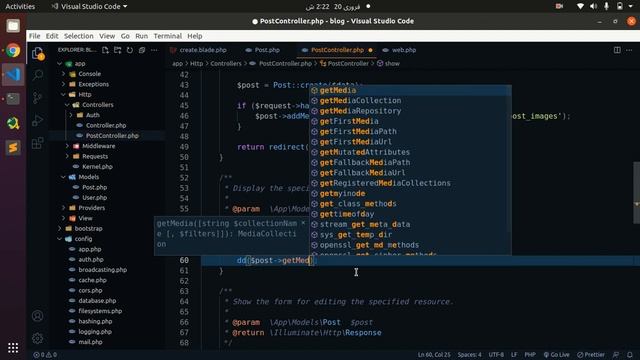The width and height of the screenshot is (640, 360).
Task: Open Source Control view icon
Action: tap(38, 98)
